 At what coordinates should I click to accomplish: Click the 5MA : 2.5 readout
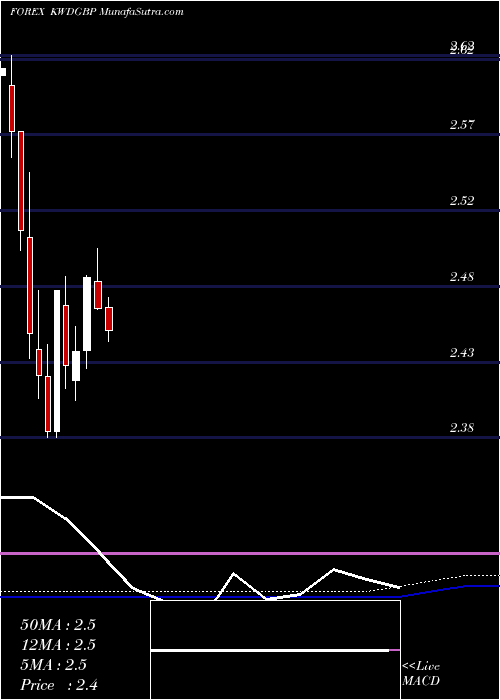pos(54,665)
